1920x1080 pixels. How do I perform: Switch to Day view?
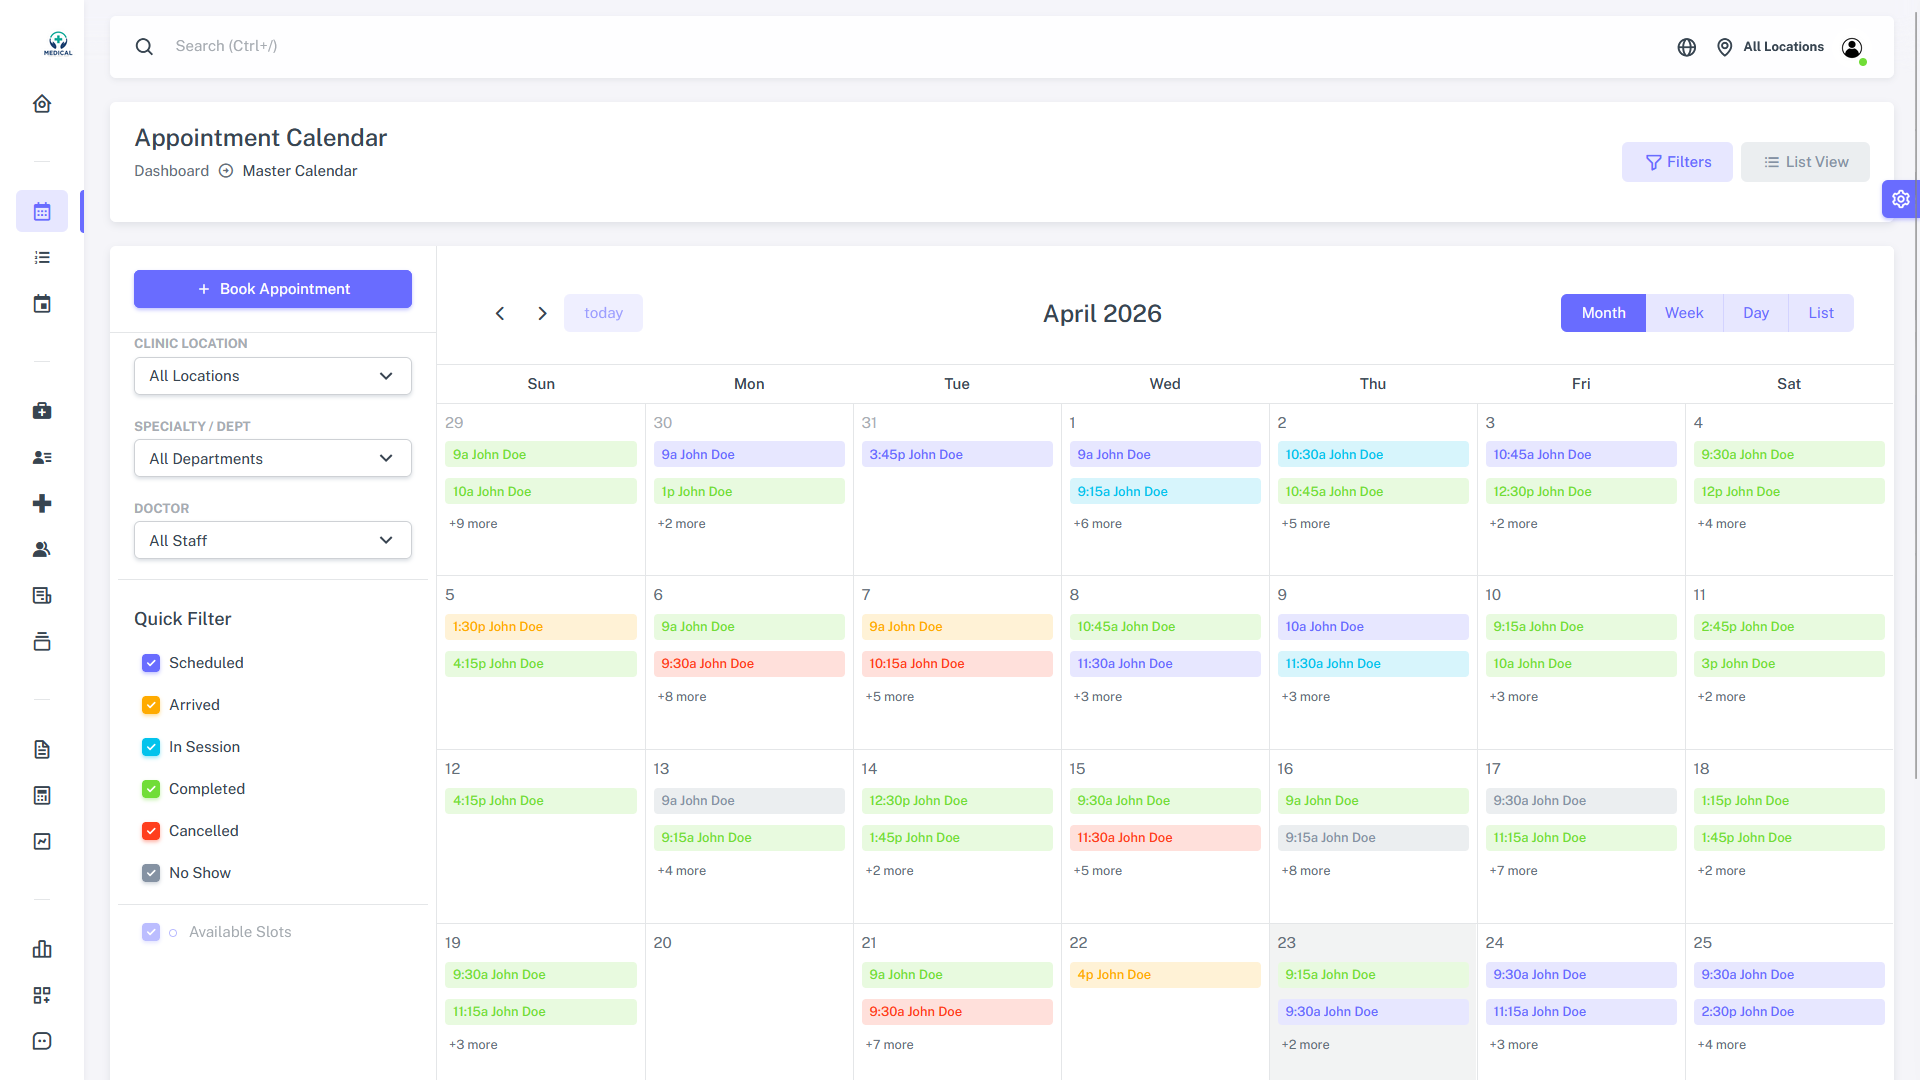click(x=1756, y=313)
